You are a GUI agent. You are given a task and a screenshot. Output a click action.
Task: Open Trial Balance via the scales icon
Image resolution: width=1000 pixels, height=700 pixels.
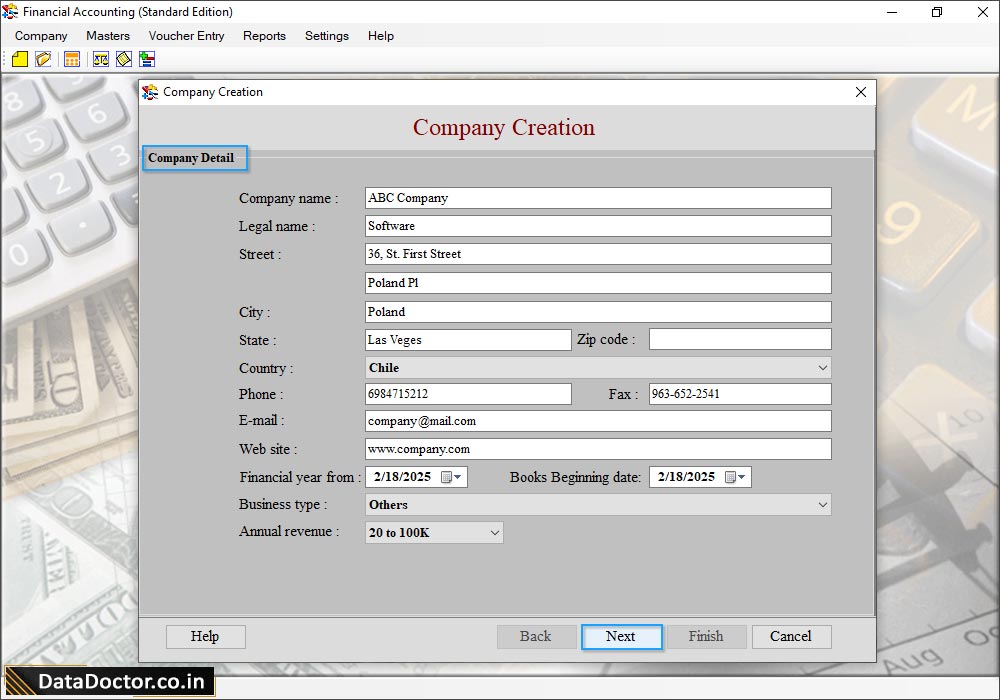coord(100,59)
